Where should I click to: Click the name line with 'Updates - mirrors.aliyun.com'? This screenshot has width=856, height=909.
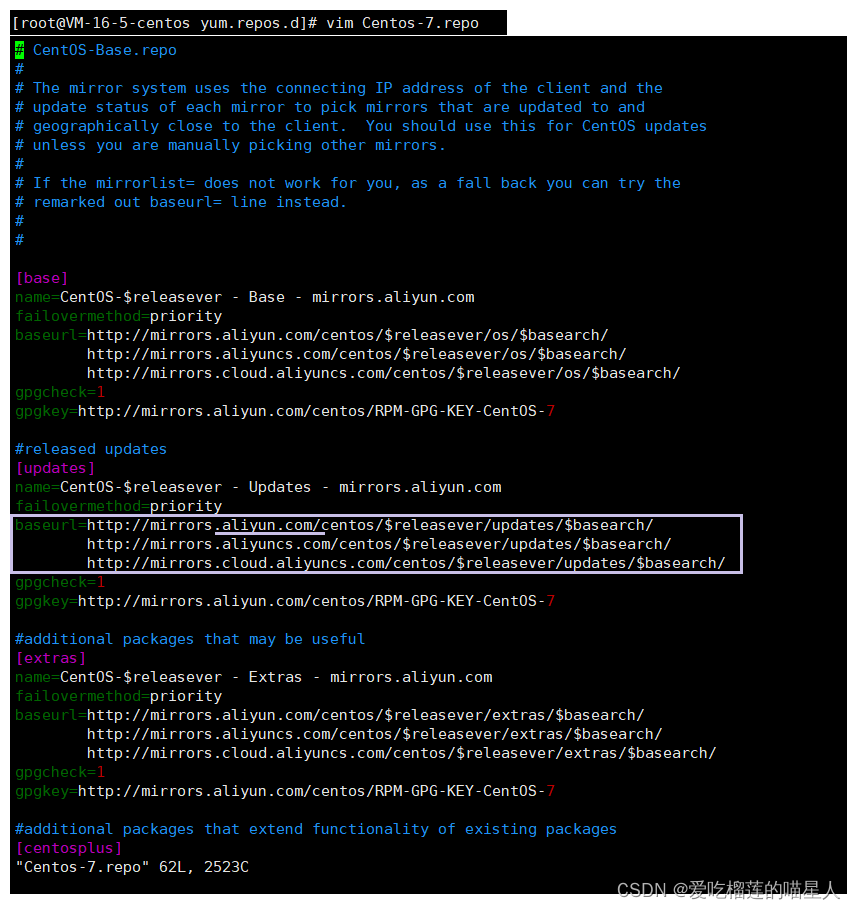(x=258, y=488)
